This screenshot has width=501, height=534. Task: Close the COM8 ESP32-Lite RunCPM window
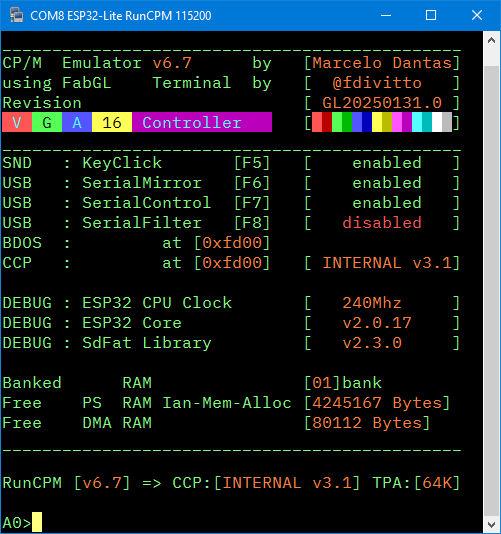pos(477,15)
